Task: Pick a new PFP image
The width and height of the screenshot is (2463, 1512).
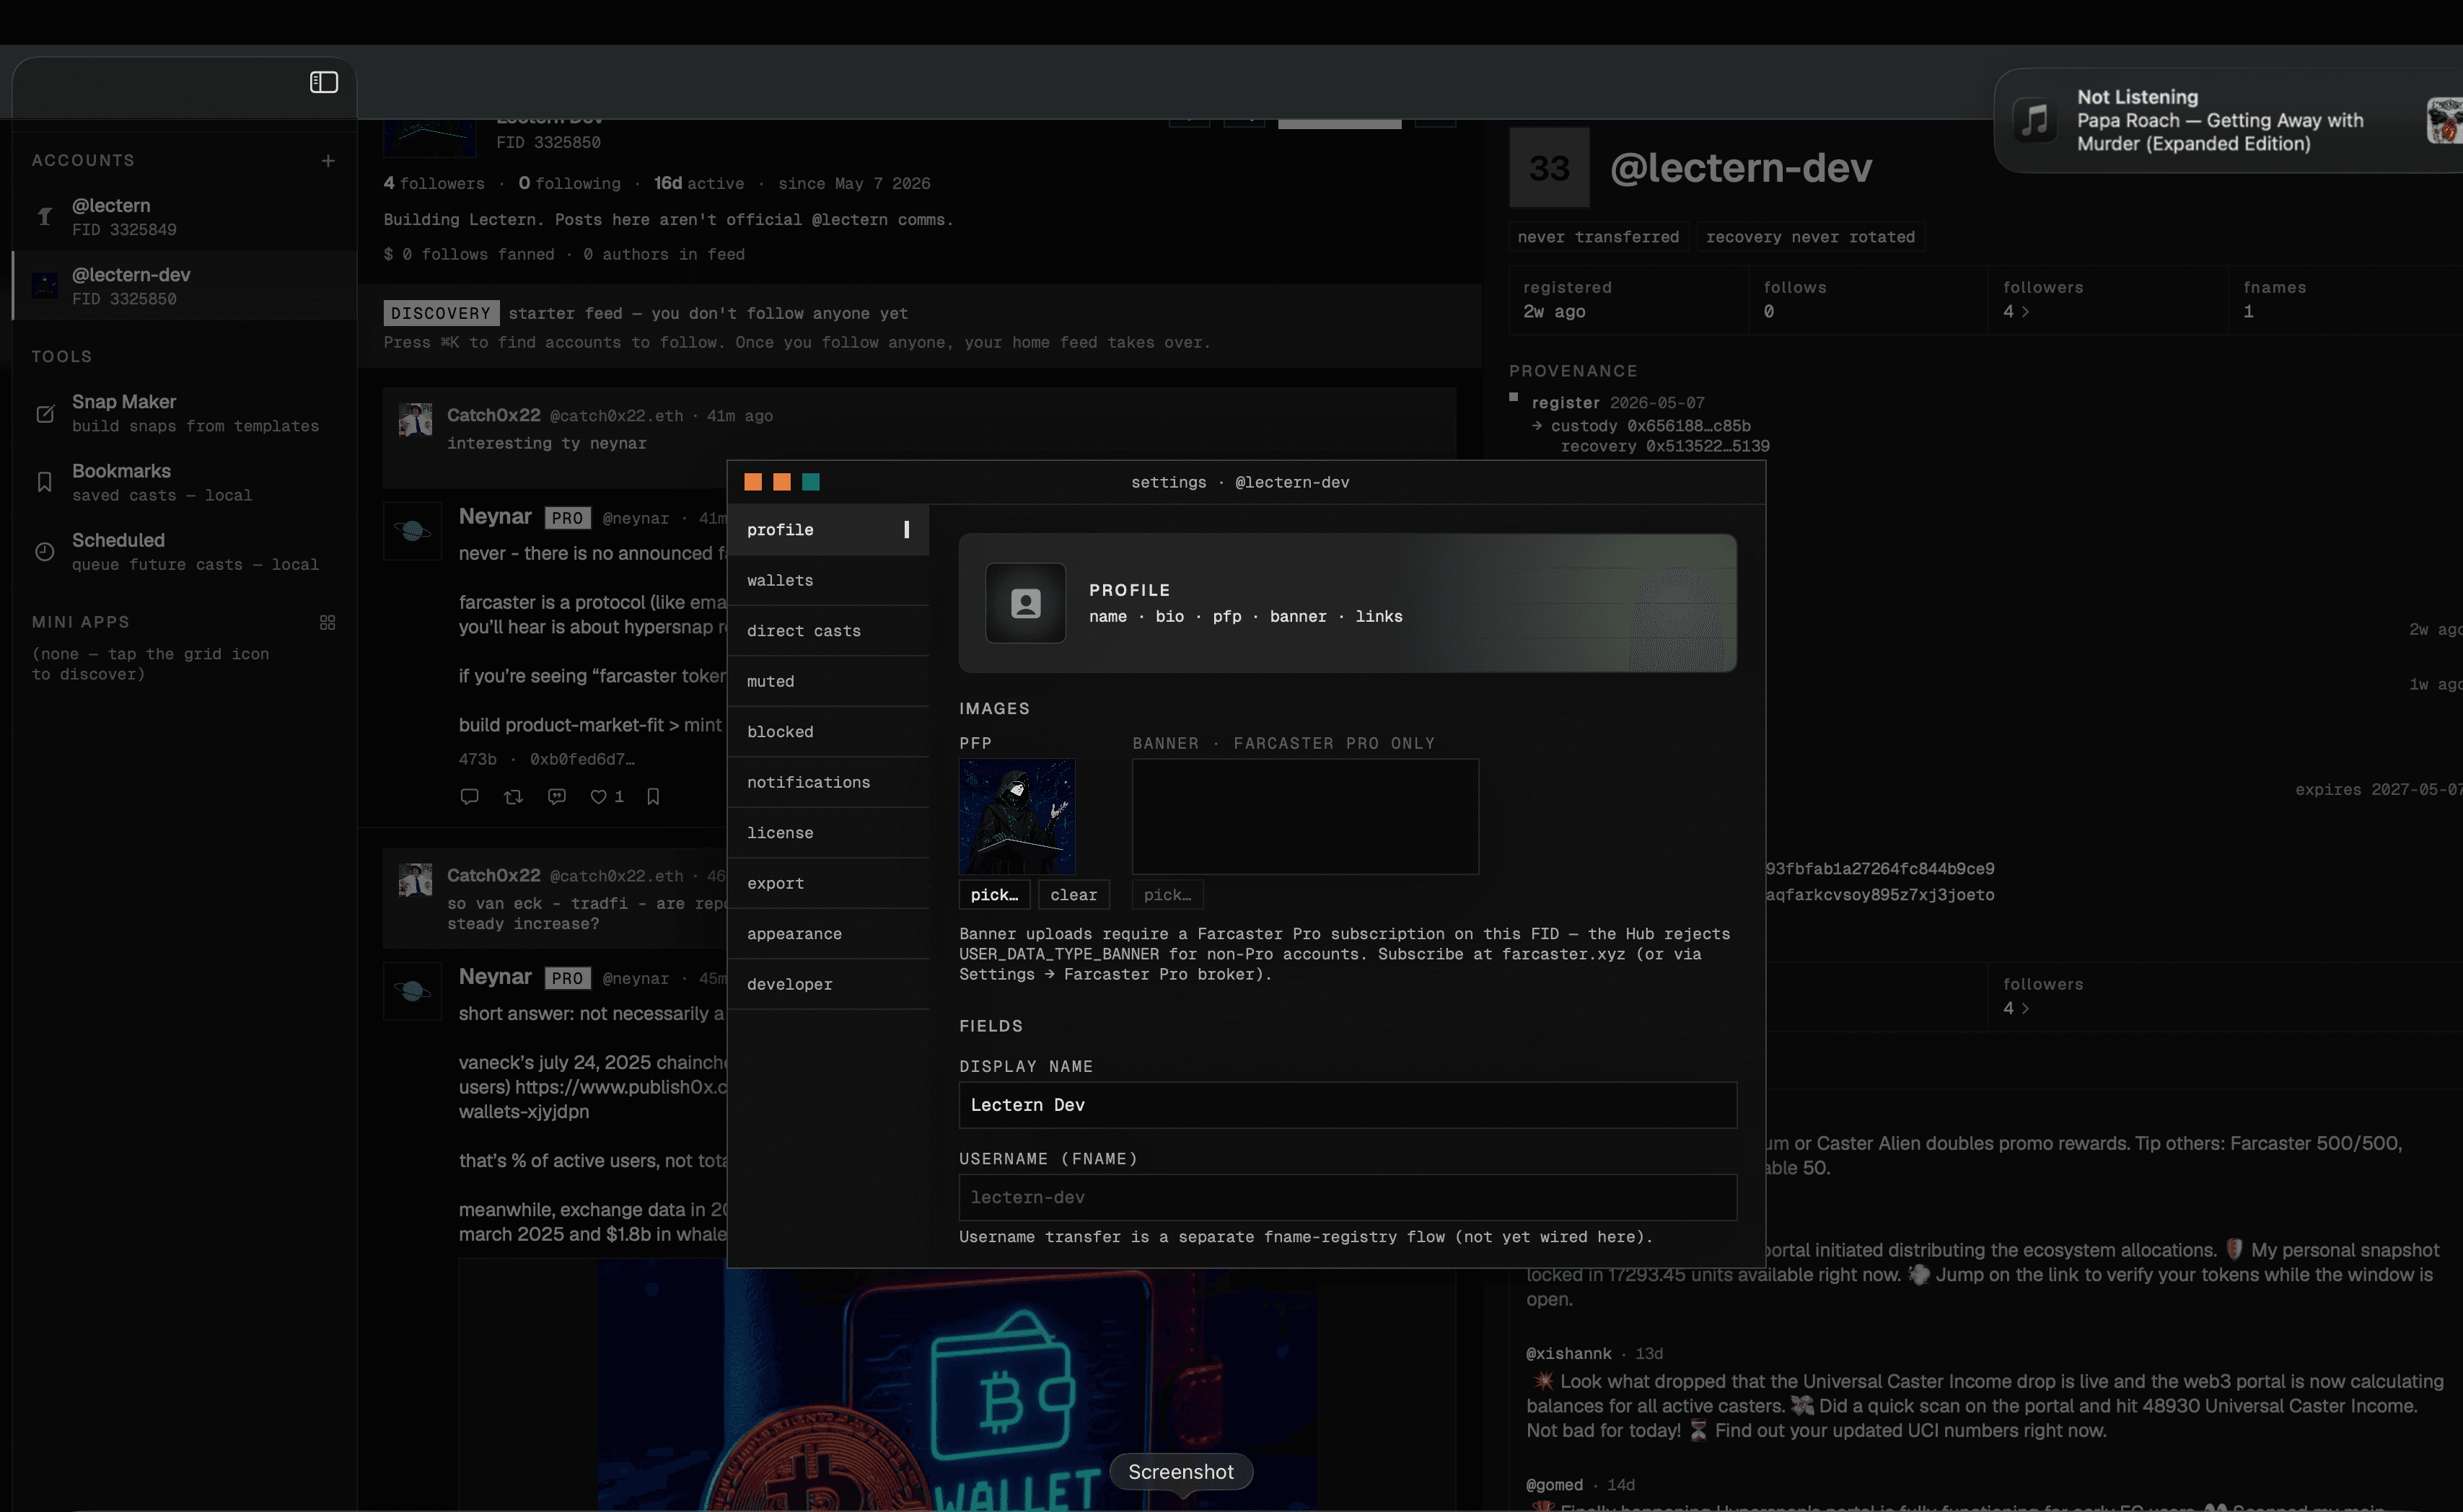Action: pyautogui.click(x=994, y=895)
